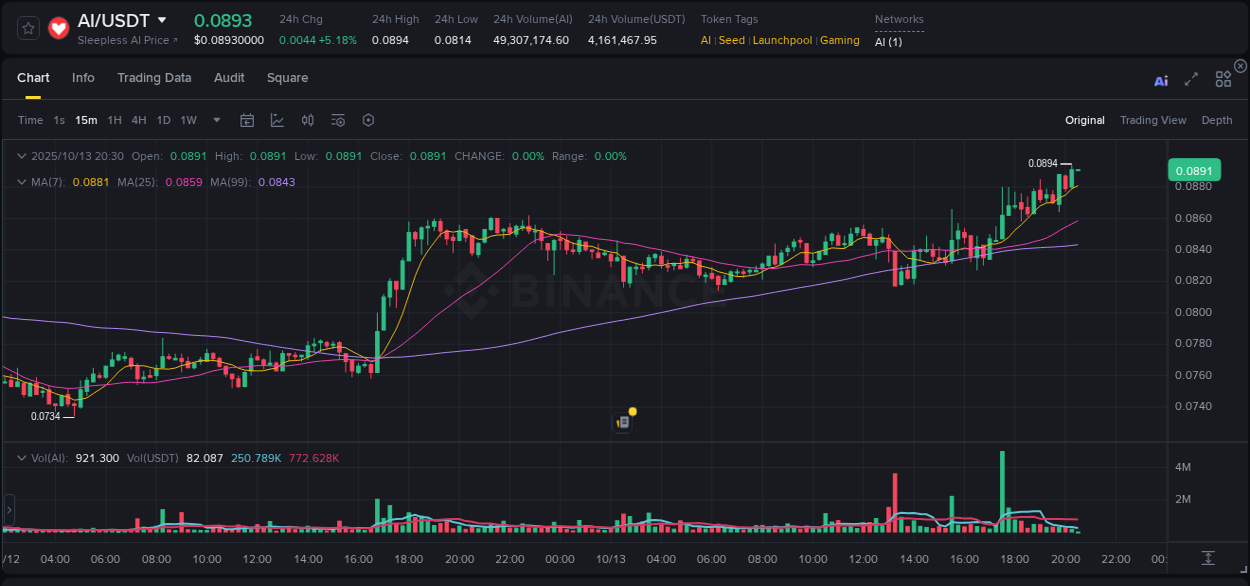The width and height of the screenshot is (1250, 586).
Task: Expand the chart to fullscreen
Action: point(1191,79)
